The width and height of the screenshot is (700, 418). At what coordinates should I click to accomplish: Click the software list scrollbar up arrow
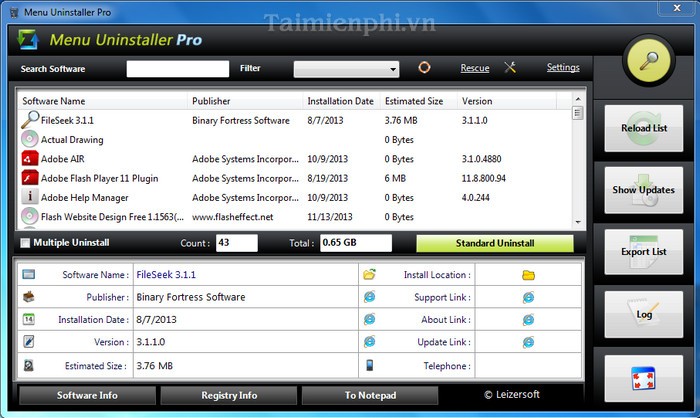[578, 99]
